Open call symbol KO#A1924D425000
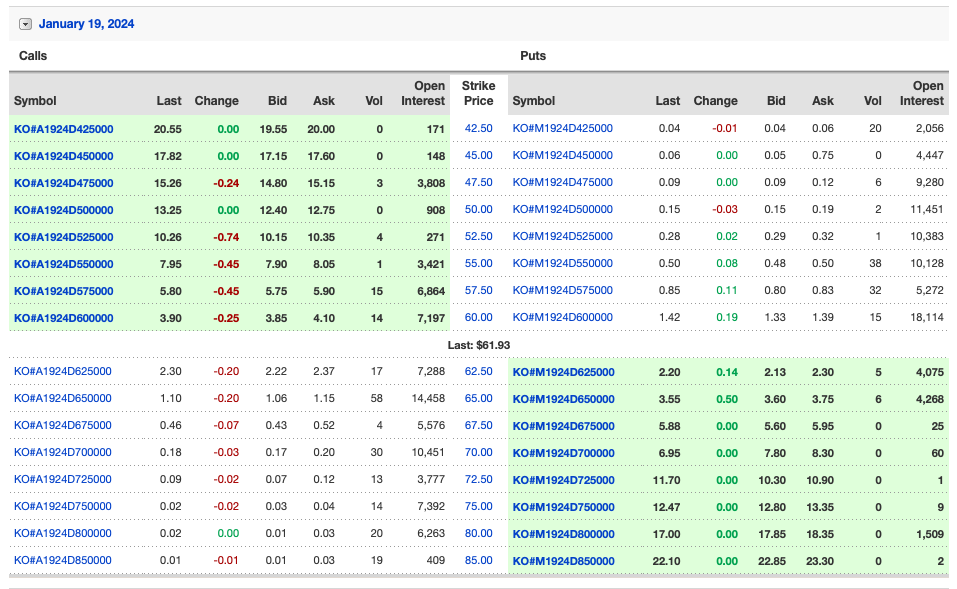 (x=63, y=129)
